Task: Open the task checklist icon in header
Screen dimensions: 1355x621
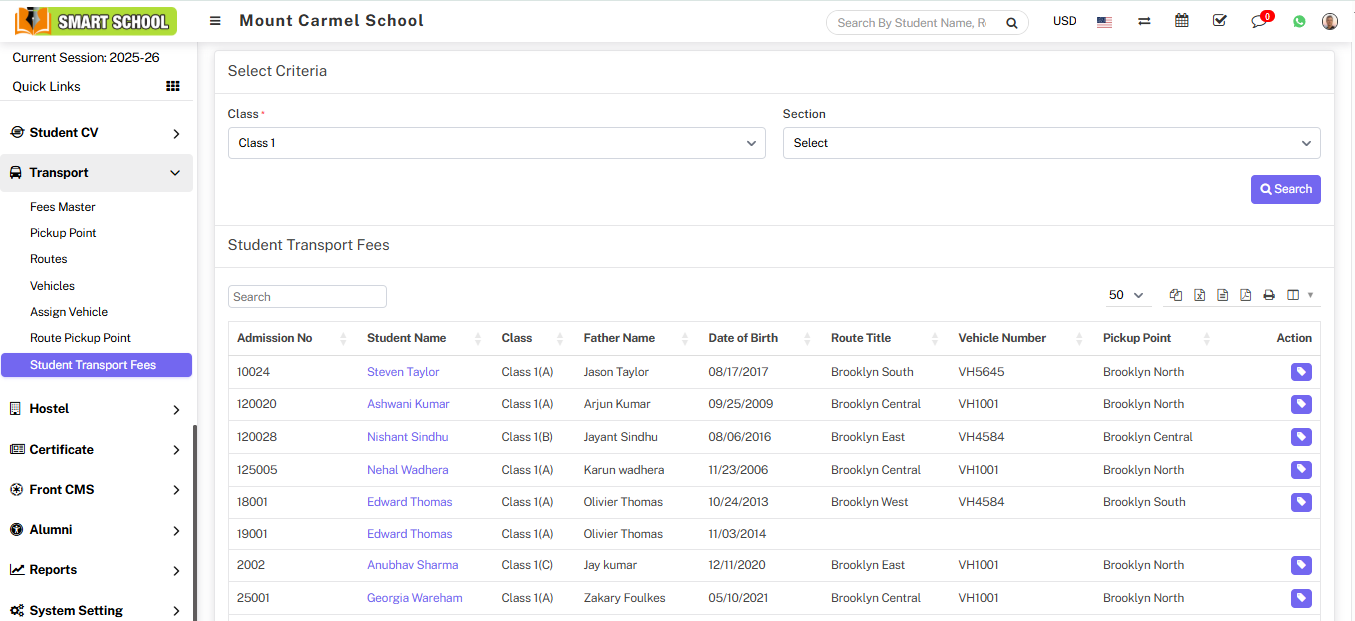Action: pos(1220,21)
